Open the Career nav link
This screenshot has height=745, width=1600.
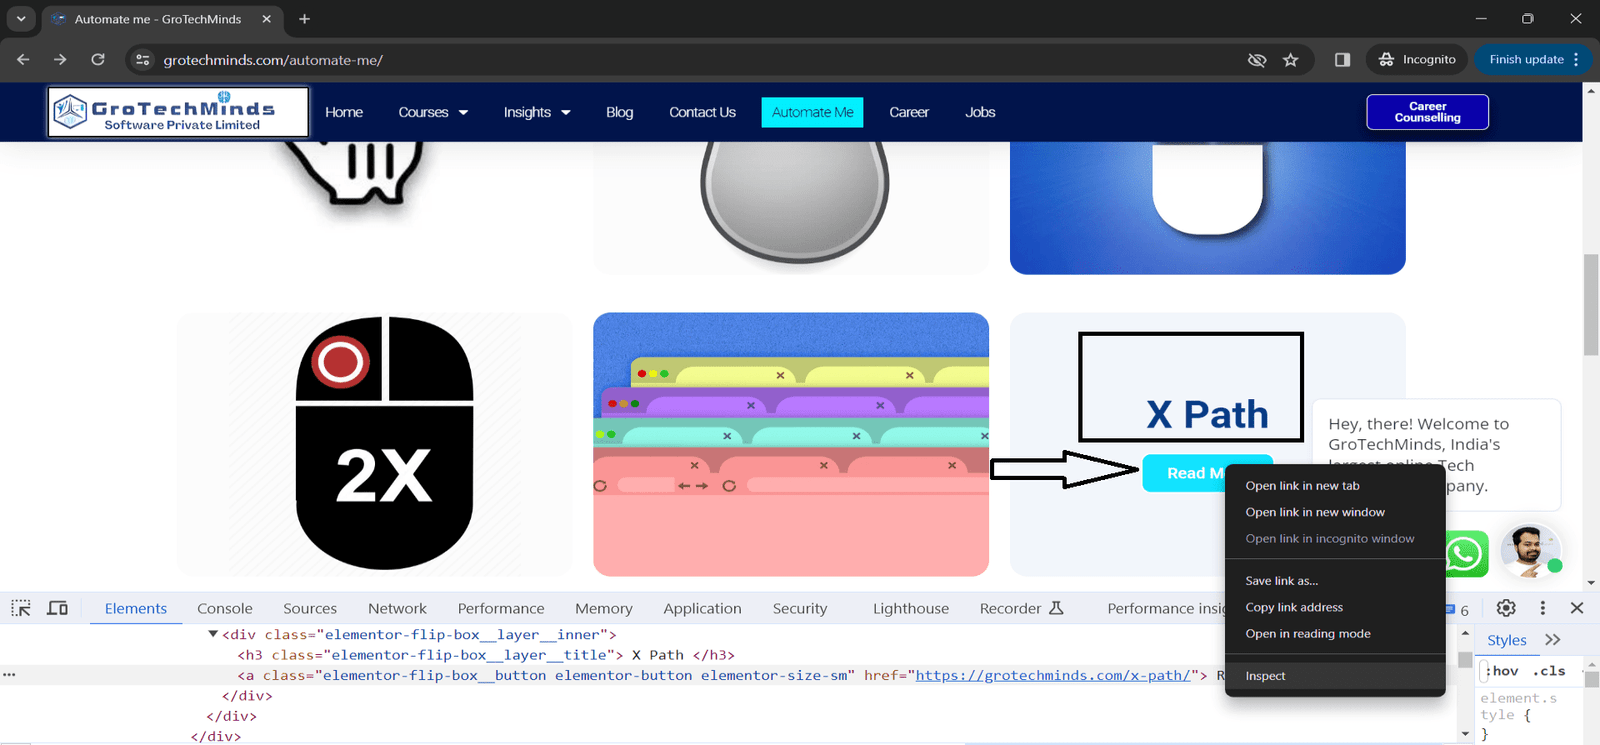click(909, 112)
